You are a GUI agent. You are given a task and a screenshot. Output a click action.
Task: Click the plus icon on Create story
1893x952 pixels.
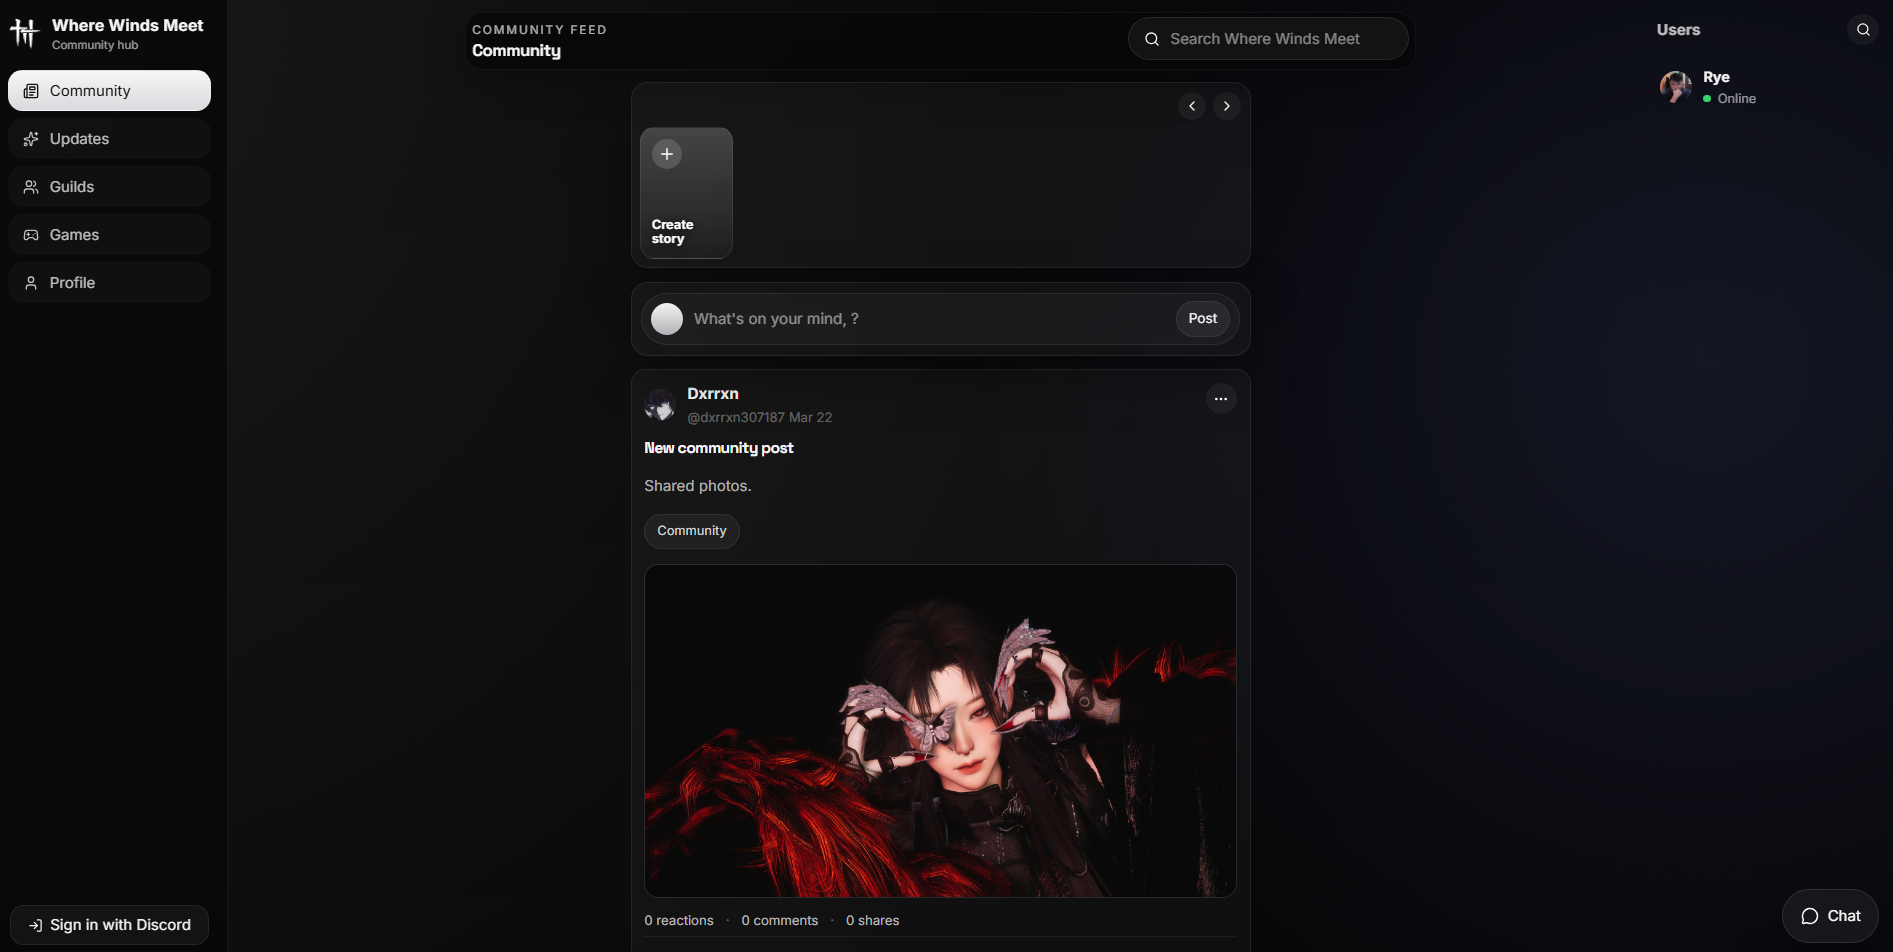point(667,154)
